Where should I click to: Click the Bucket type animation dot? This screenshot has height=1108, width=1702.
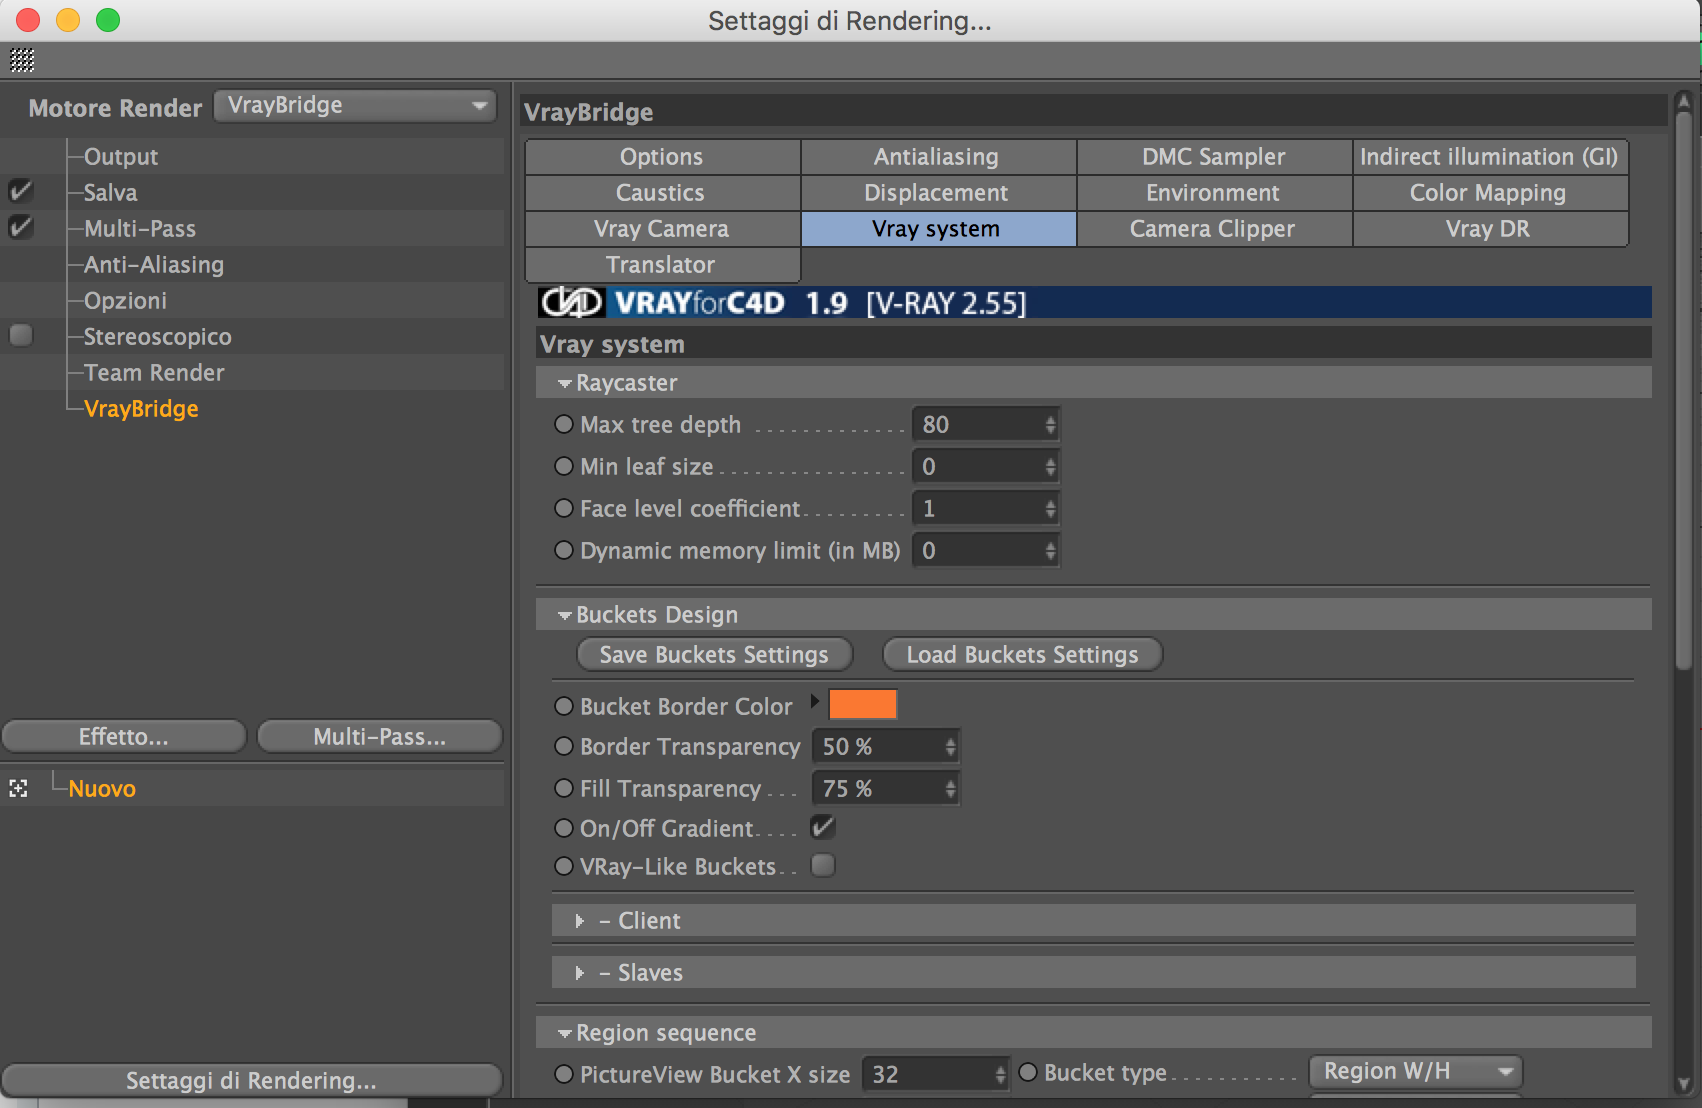tap(1028, 1073)
